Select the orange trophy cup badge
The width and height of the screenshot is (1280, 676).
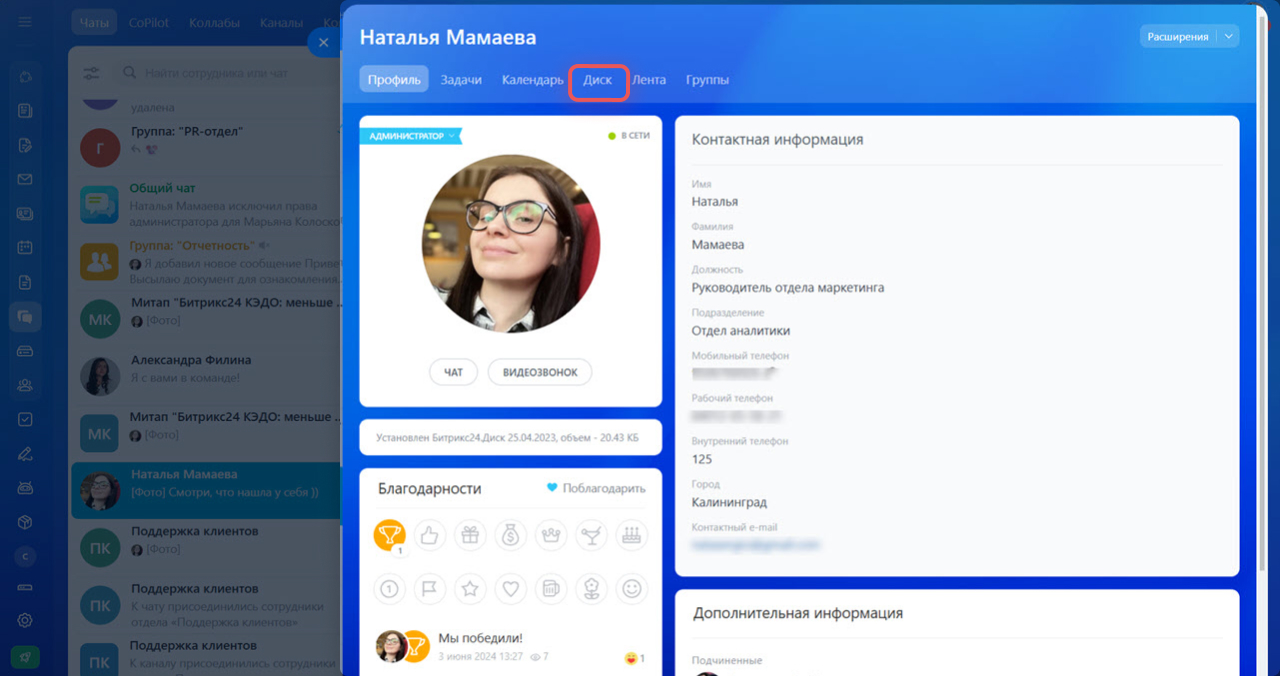[x=389, y=535]
